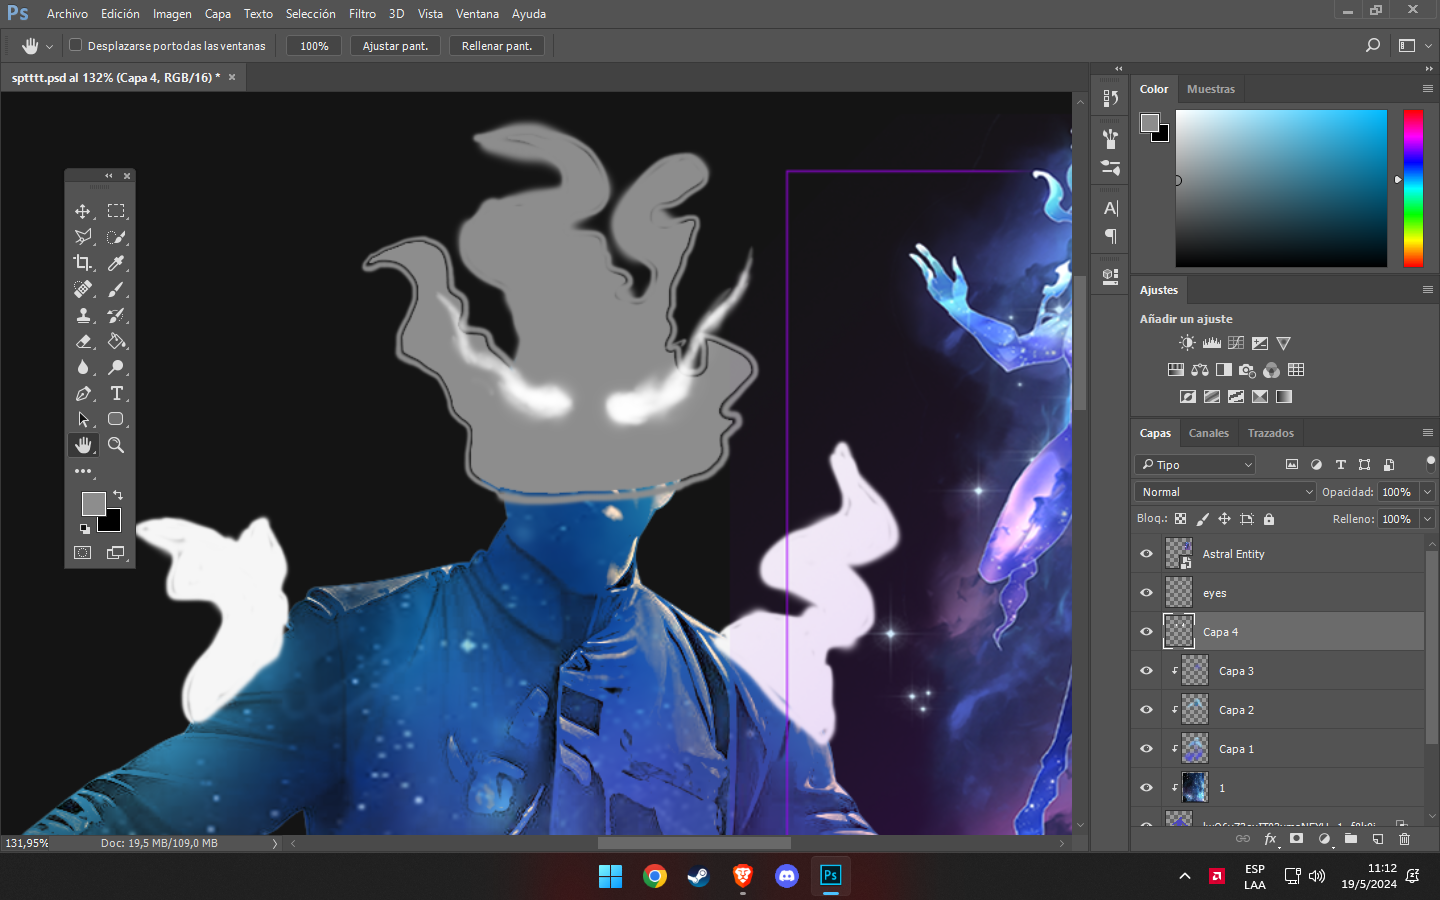Open the Edit Toolbar three-dots menu
The width and height of the screenshot is (1440, 900).
click(83, 471)
